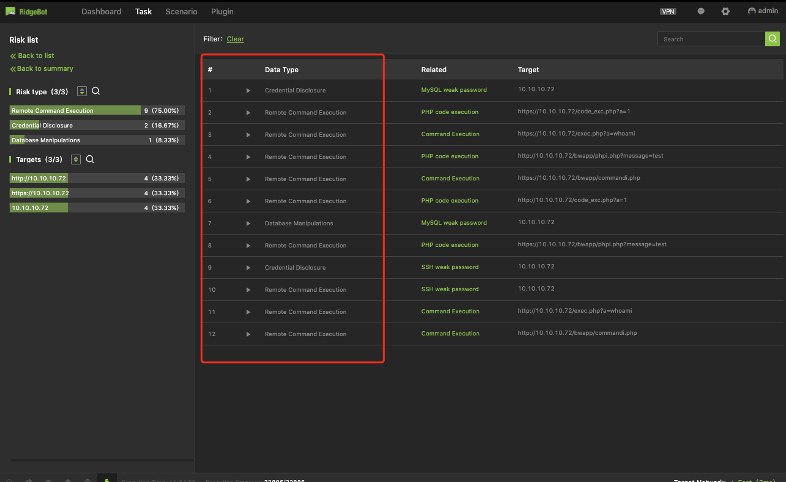Click the RidgeBot logo icon
This screenshot has width=786, height=482.
[10, 11]
